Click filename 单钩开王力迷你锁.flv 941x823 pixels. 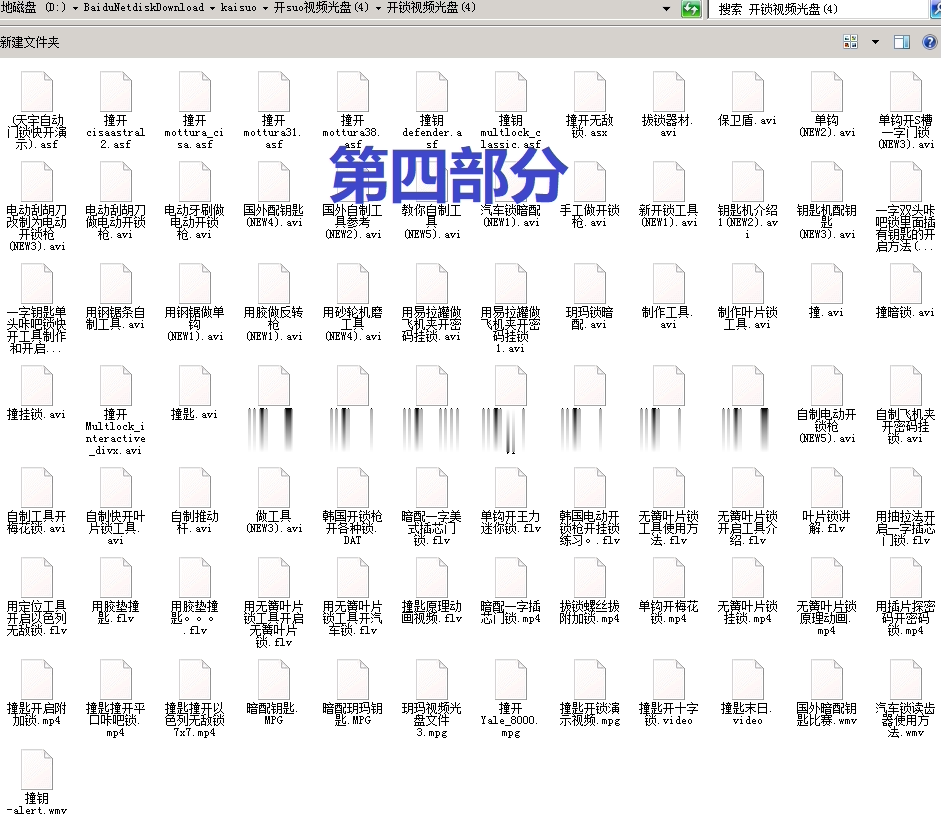(x=511, y=522)
